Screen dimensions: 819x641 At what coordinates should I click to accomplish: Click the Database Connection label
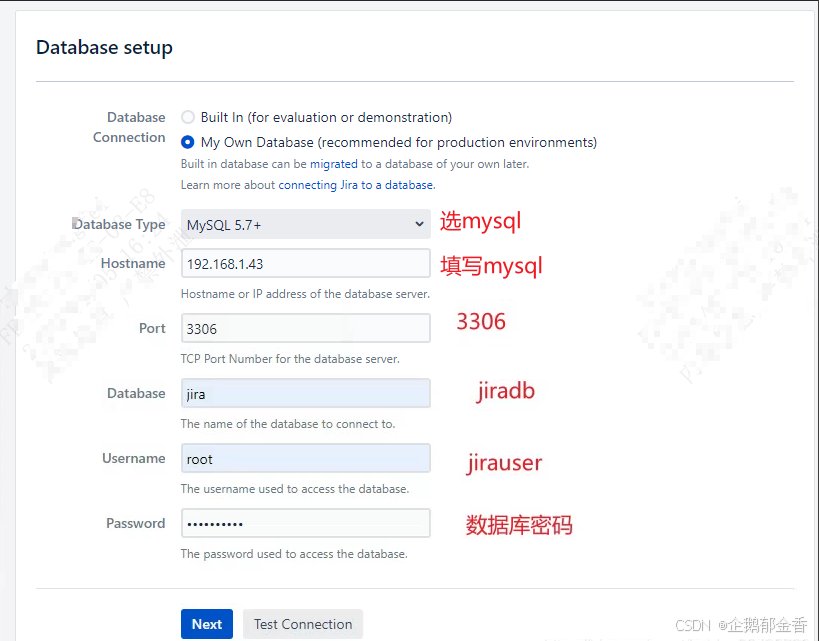pyautogui.click(x=129, y=127)
